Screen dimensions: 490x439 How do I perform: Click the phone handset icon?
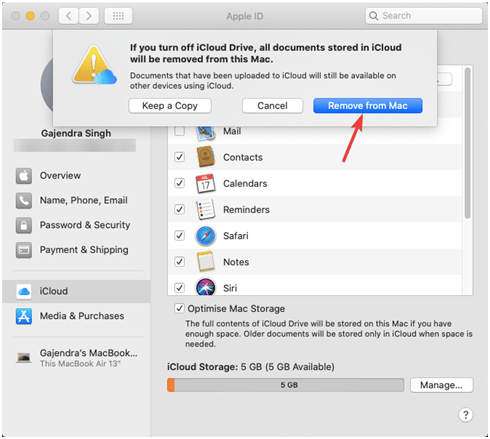coord(24,200)
